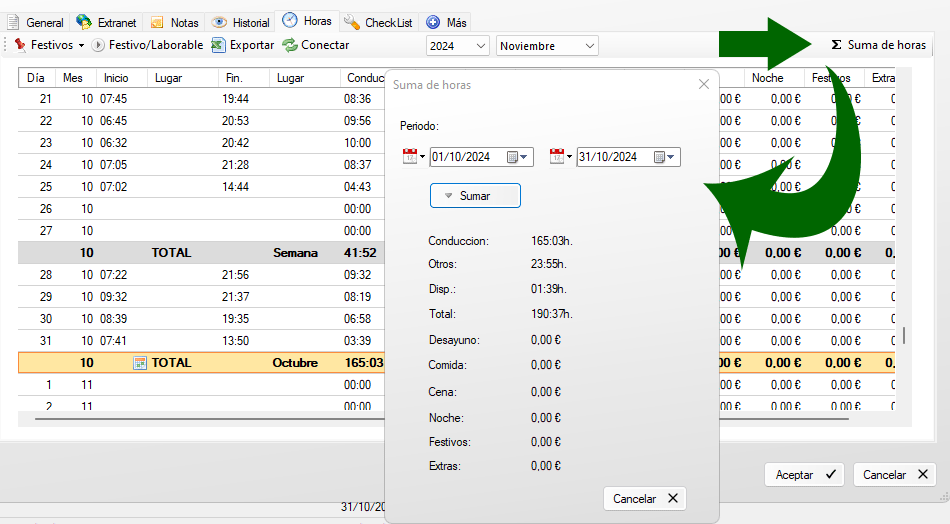Switch to the General tab

coord(36,22)
